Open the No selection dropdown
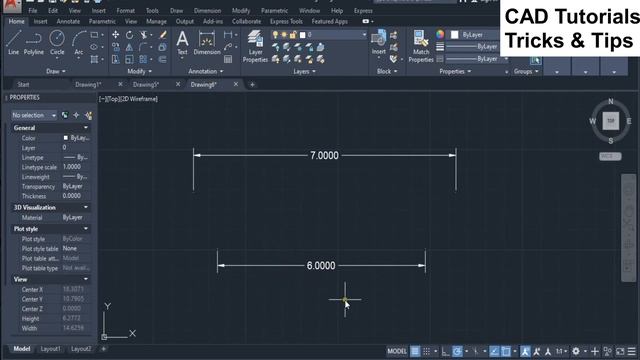Screen dimensions: 640x360 tap(34, 116)
